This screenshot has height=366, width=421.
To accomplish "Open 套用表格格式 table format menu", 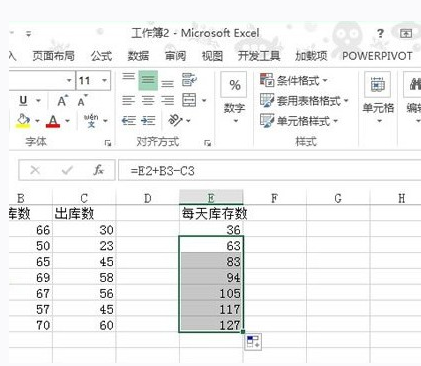I will click(x=304, y=100).
